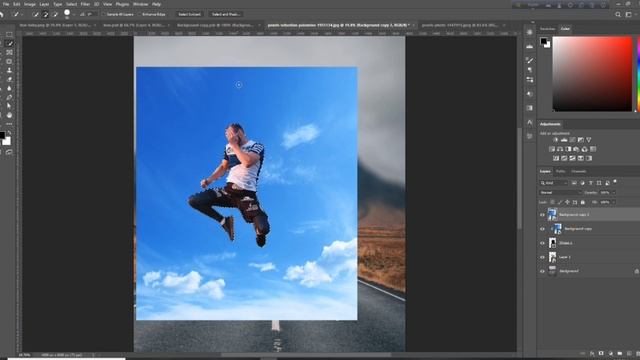Add a Levels adjustment
Screen dimensions: 640x360
(x=564, y=140)
